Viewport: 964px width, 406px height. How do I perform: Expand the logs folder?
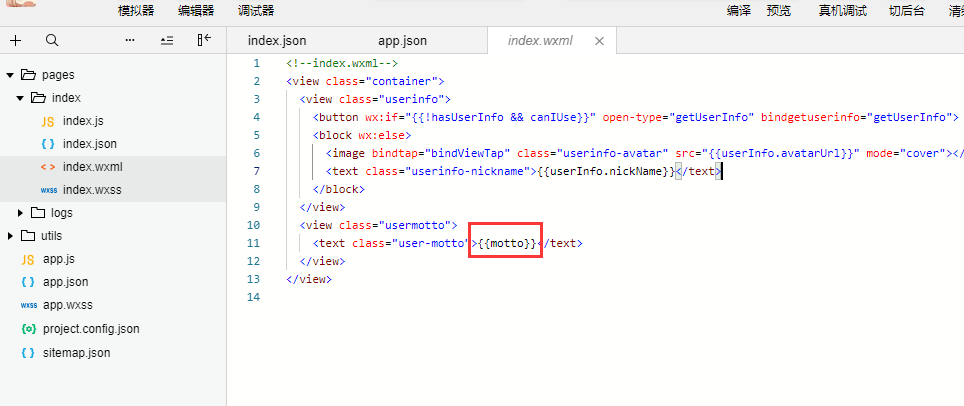coord(20,213)
